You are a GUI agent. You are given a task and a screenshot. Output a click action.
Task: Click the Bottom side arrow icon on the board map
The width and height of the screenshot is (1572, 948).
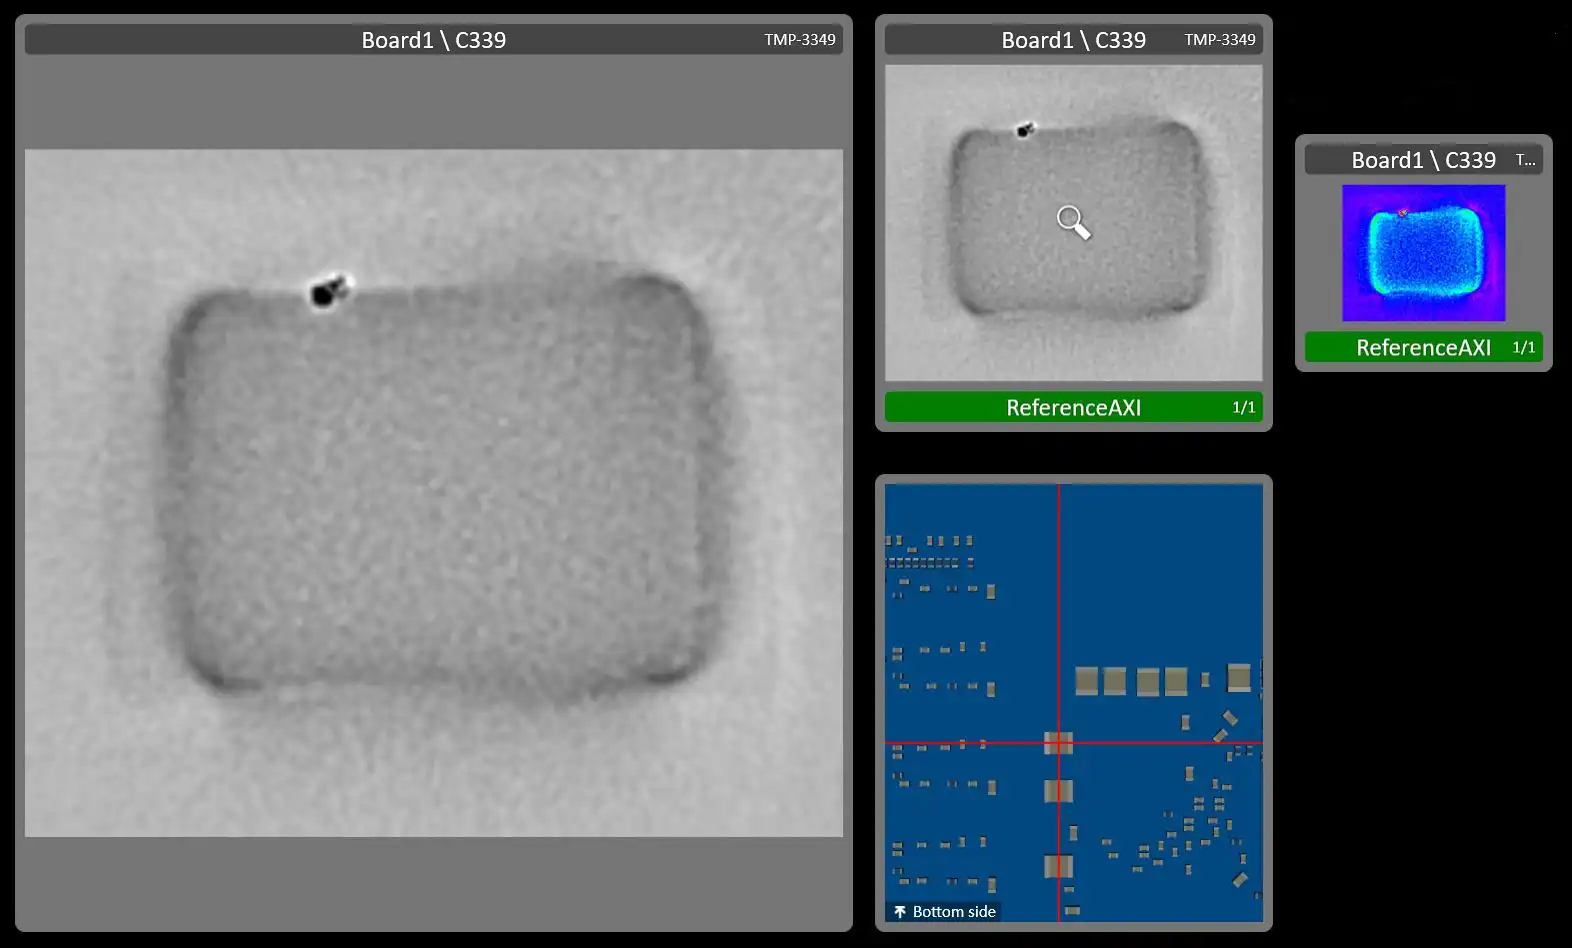pos(900,912)
